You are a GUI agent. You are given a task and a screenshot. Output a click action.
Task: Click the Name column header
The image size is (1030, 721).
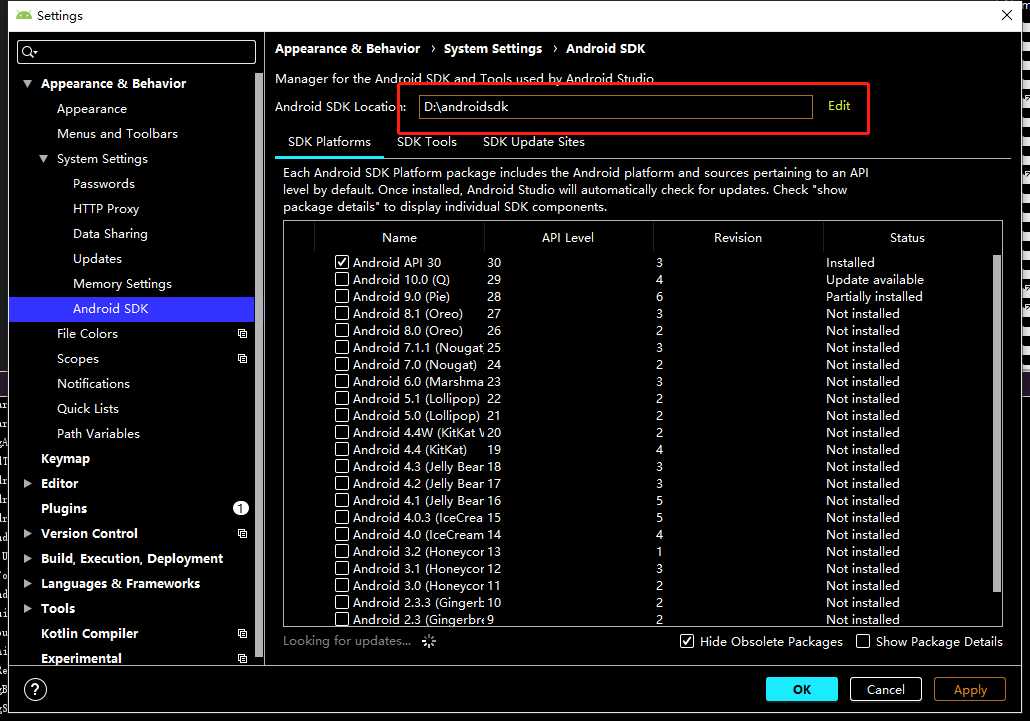[399, 238]
